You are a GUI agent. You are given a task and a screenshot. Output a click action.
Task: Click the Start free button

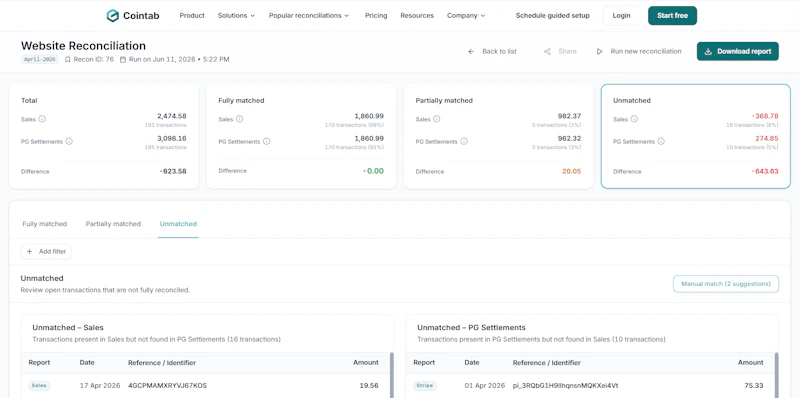[672, 16]
